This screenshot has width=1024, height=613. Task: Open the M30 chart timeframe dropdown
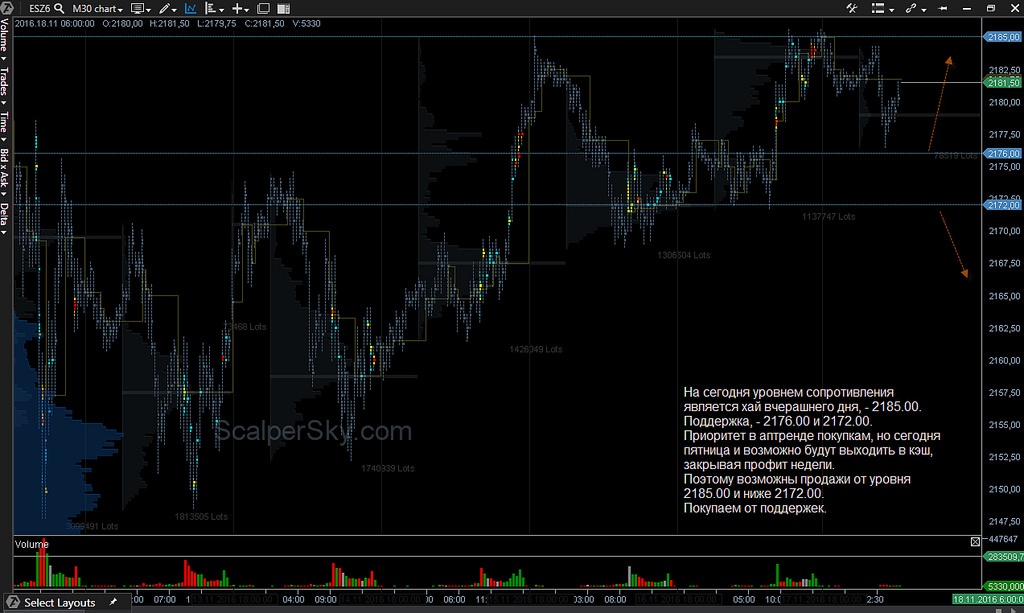click(100, 9)
